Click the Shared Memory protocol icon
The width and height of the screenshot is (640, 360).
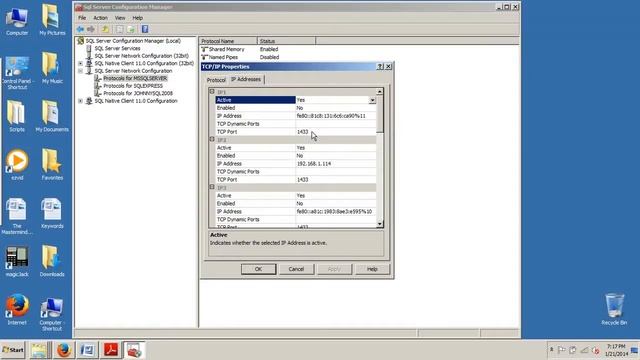tap(204, 49)
